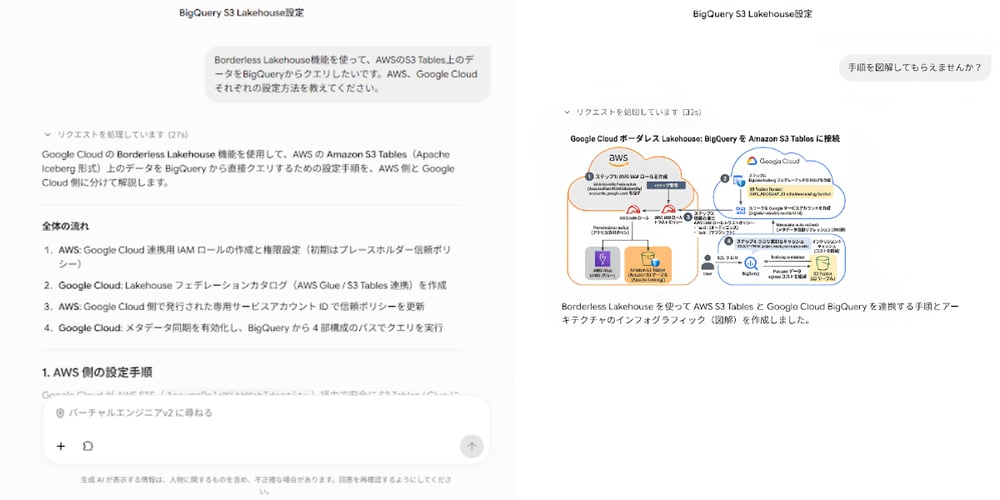Click the plus attach icon in prompt box
Image resolution: width=1000 pixels, height=500 pixels.
(x=61, y=446)
